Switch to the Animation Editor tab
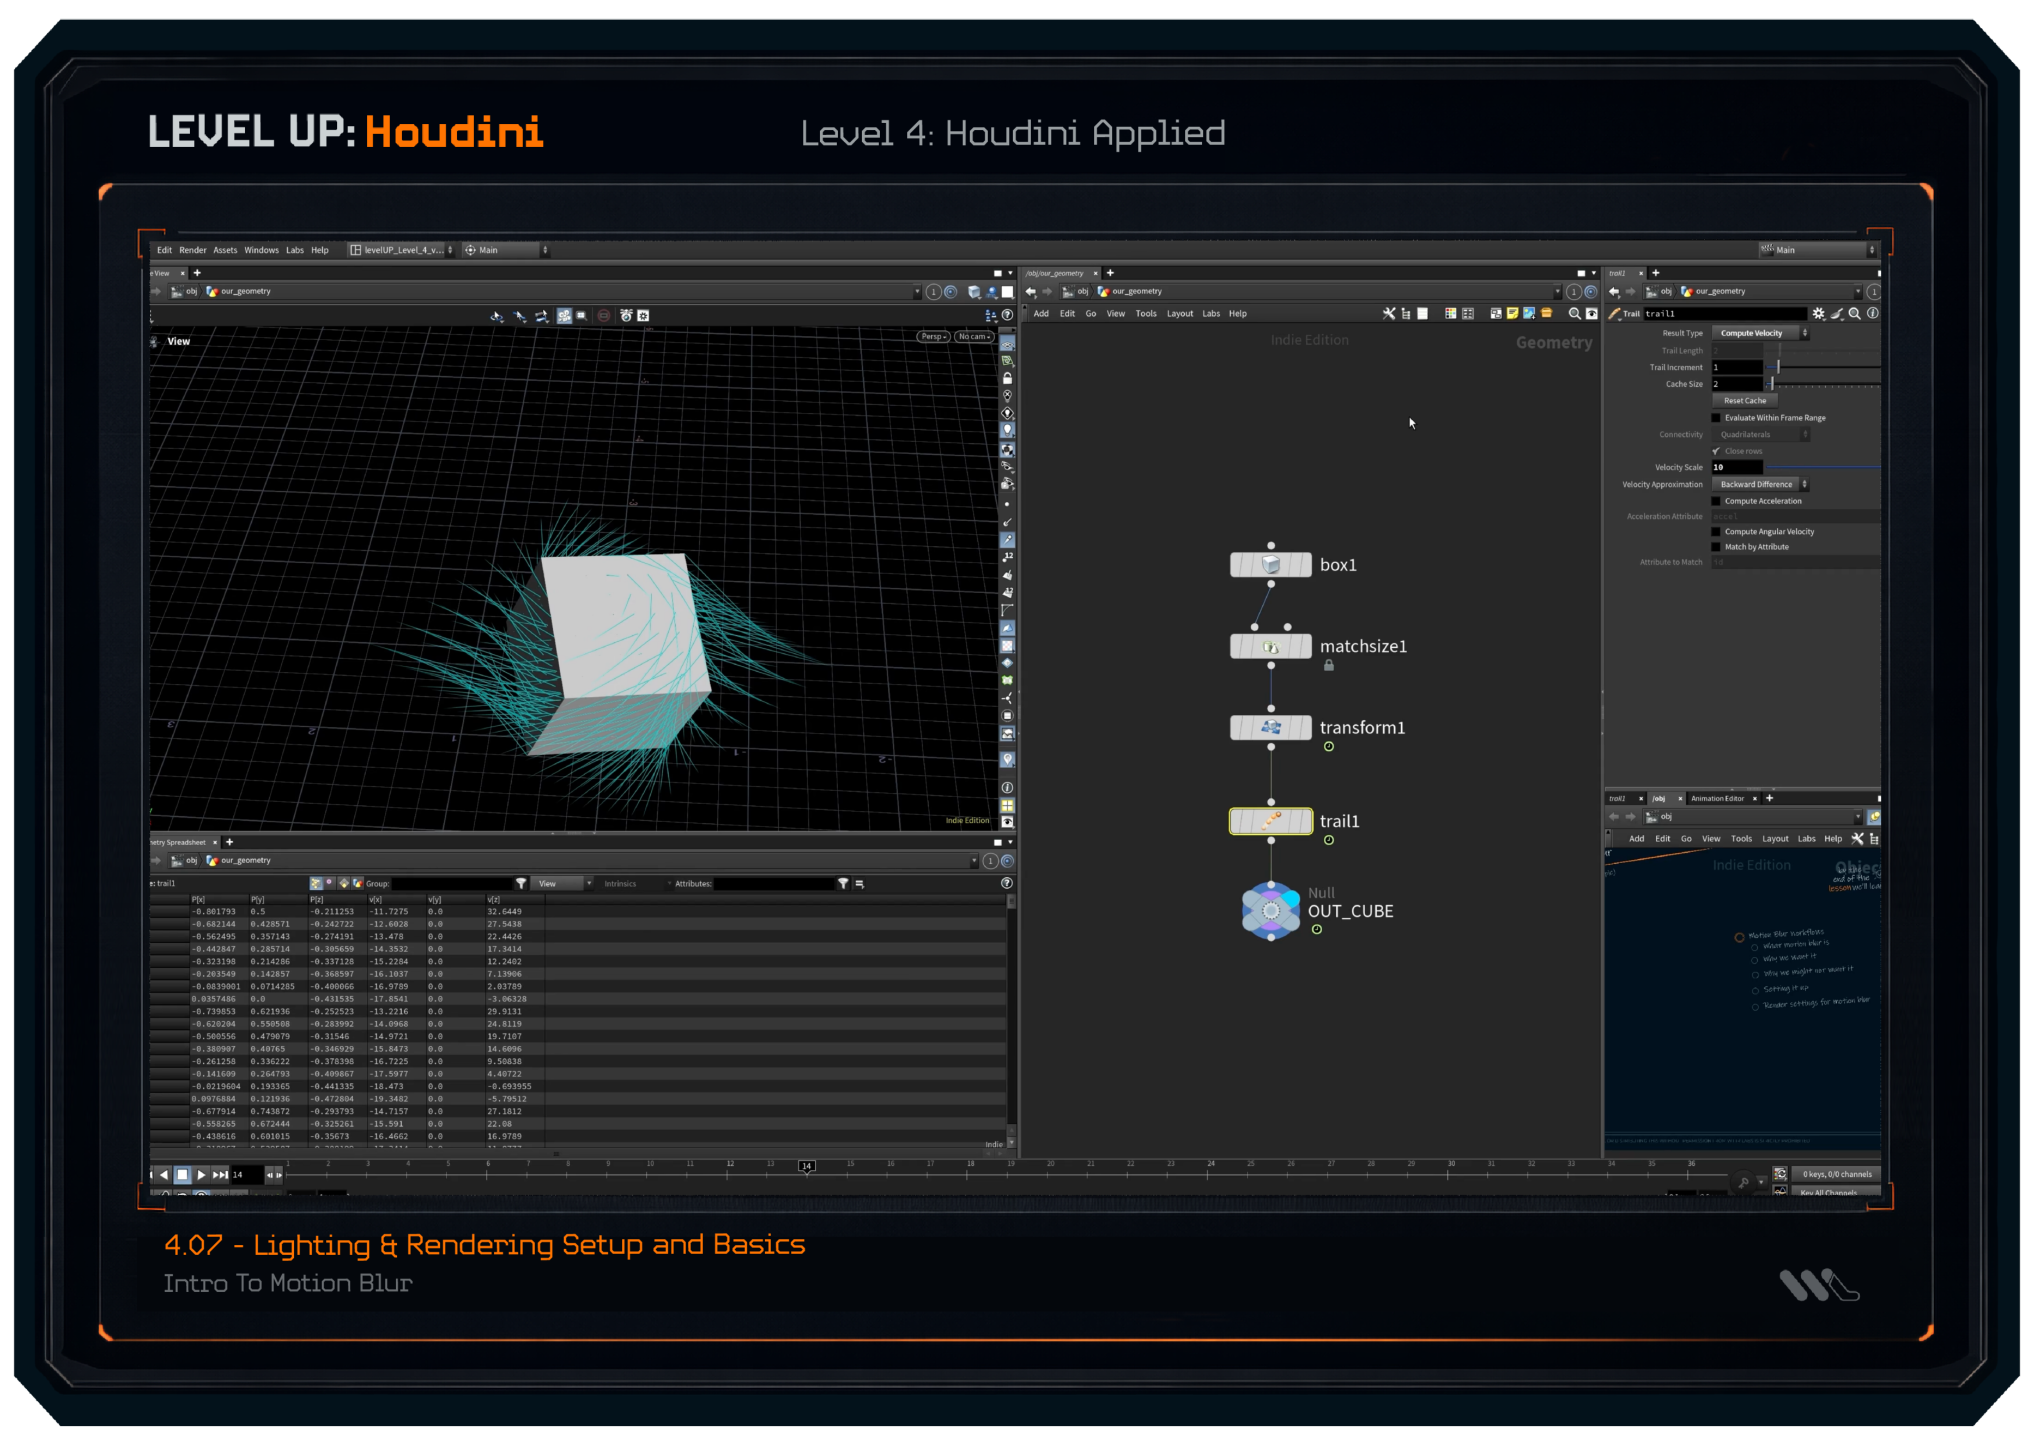2028x1440 pixels. coord(1717,798)
